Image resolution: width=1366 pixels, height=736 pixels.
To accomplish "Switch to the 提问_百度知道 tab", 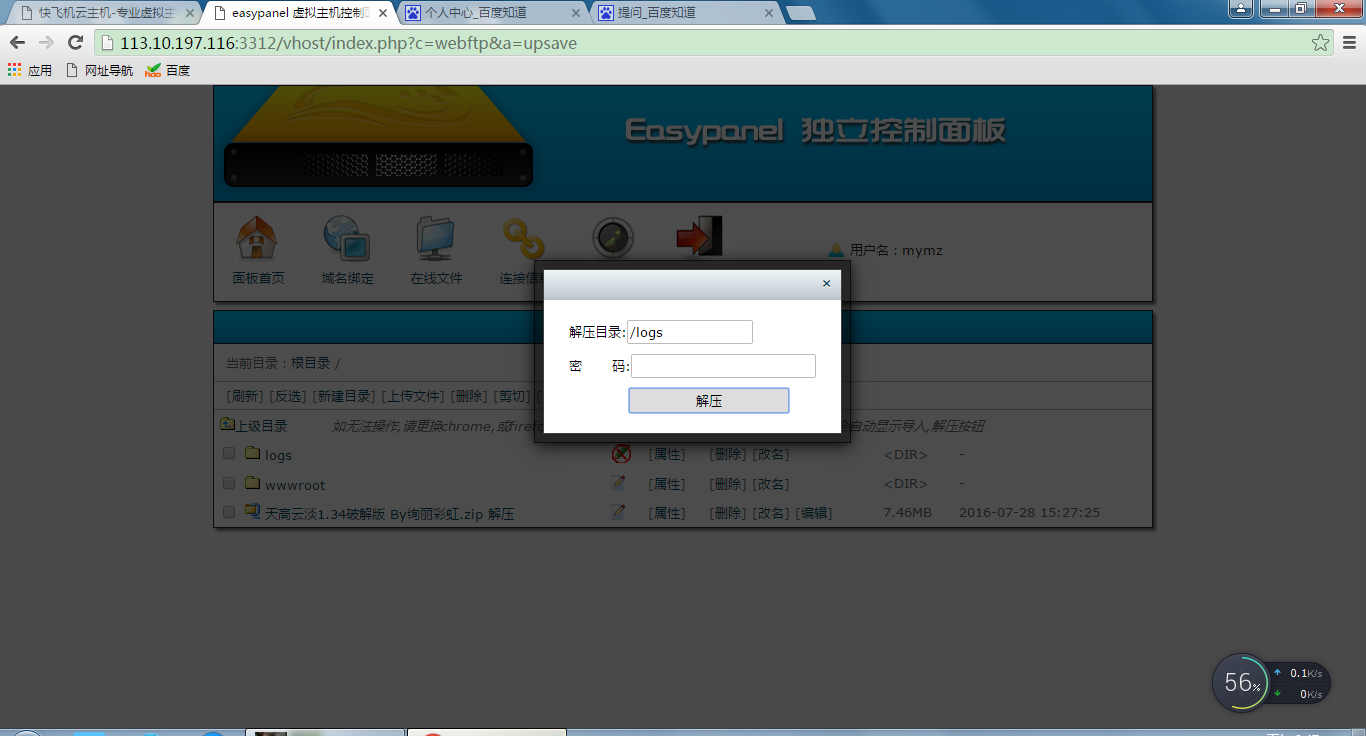I will [683, 13].
